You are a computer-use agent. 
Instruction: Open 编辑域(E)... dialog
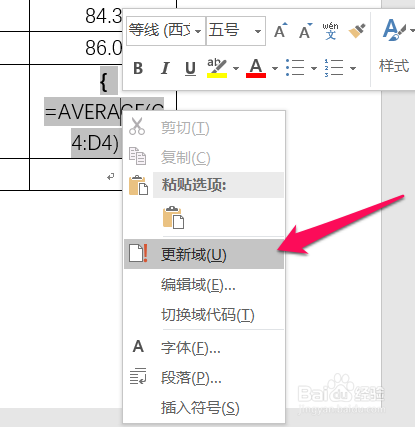click(204, 285)
